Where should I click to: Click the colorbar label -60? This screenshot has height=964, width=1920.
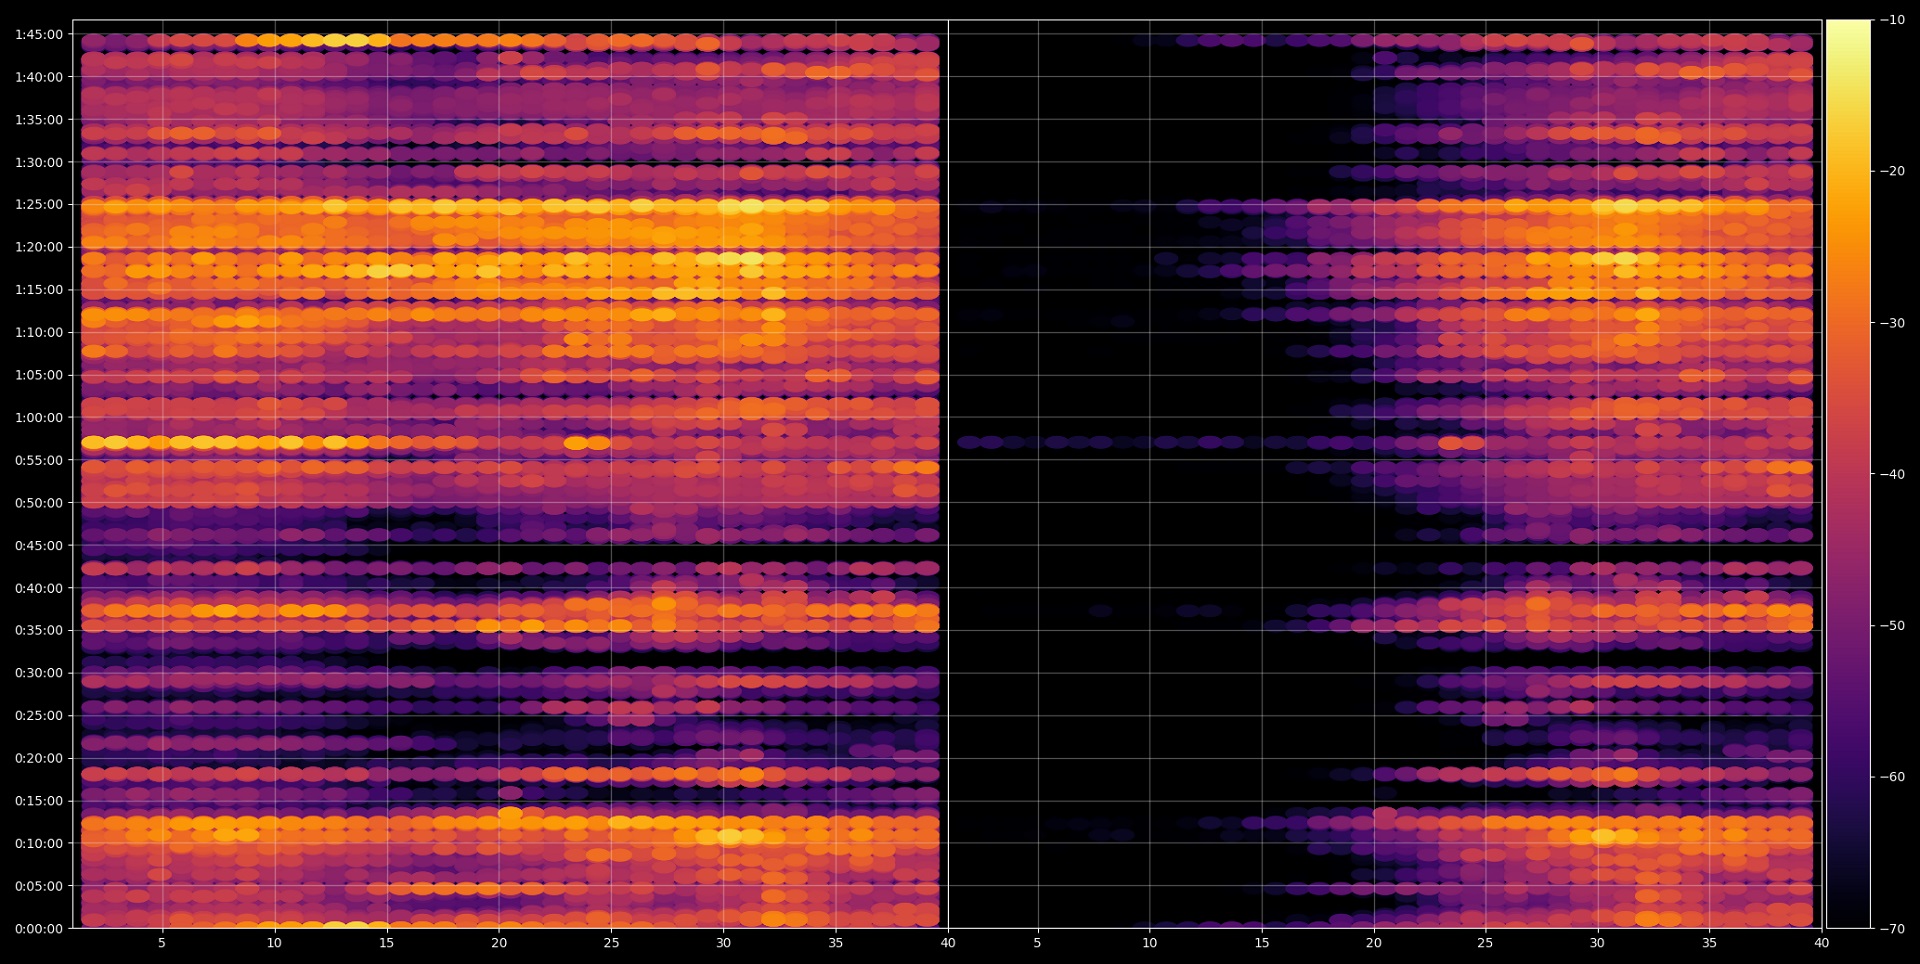point(1892,777)
